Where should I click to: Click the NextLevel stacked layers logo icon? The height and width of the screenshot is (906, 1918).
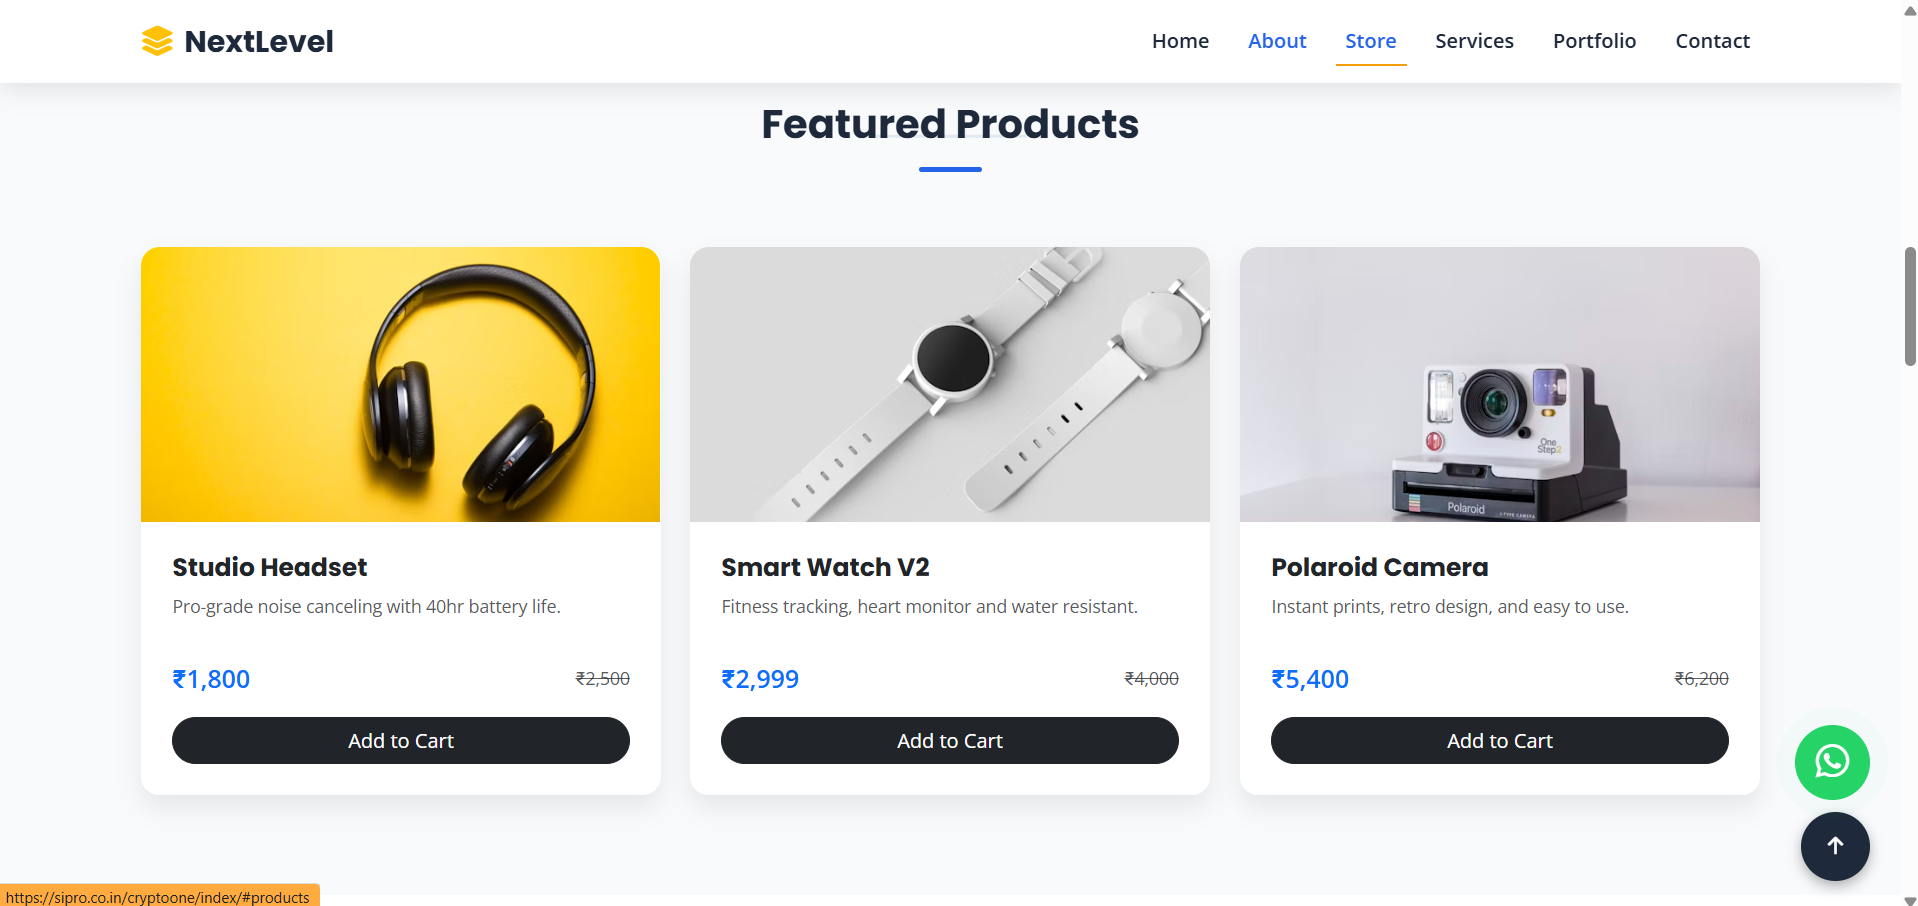point(157,41)
